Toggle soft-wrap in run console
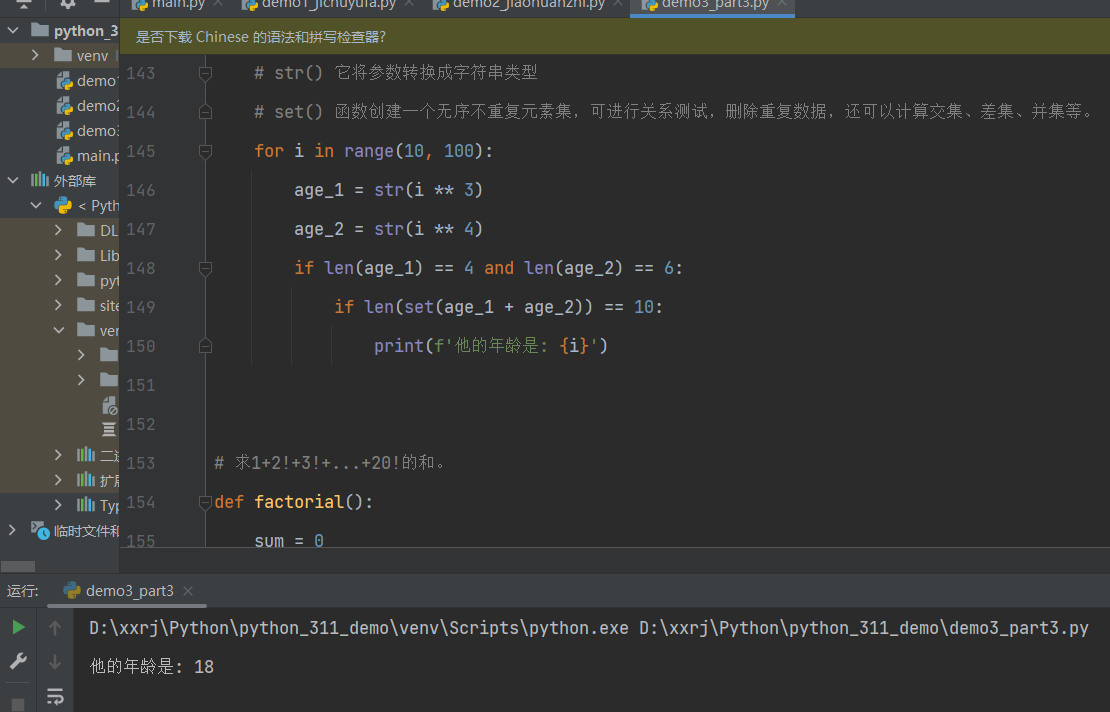This screenshot has width=1110, height=712. tap(55, 696)
